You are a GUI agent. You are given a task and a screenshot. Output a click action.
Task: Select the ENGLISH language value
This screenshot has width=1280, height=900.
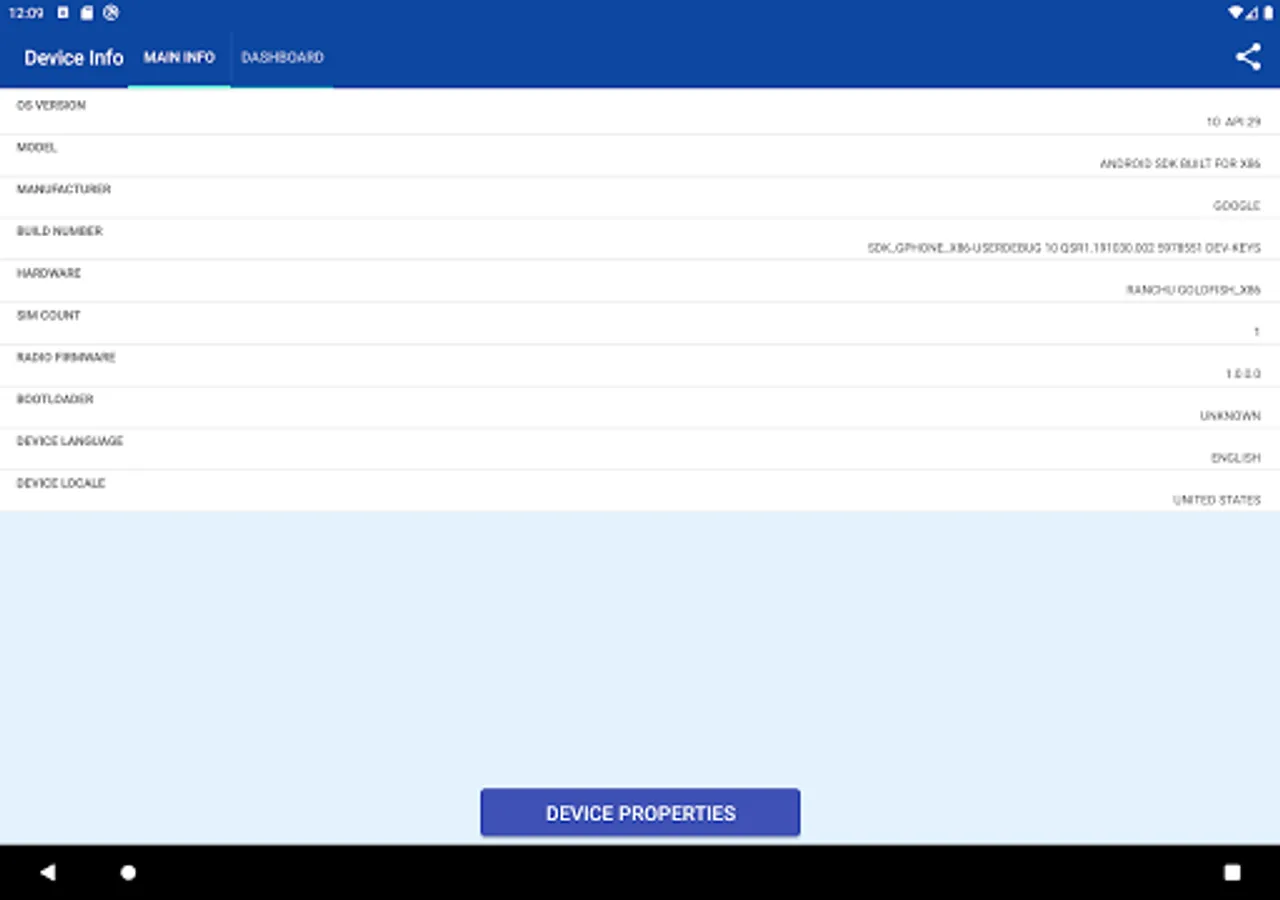1236,458
